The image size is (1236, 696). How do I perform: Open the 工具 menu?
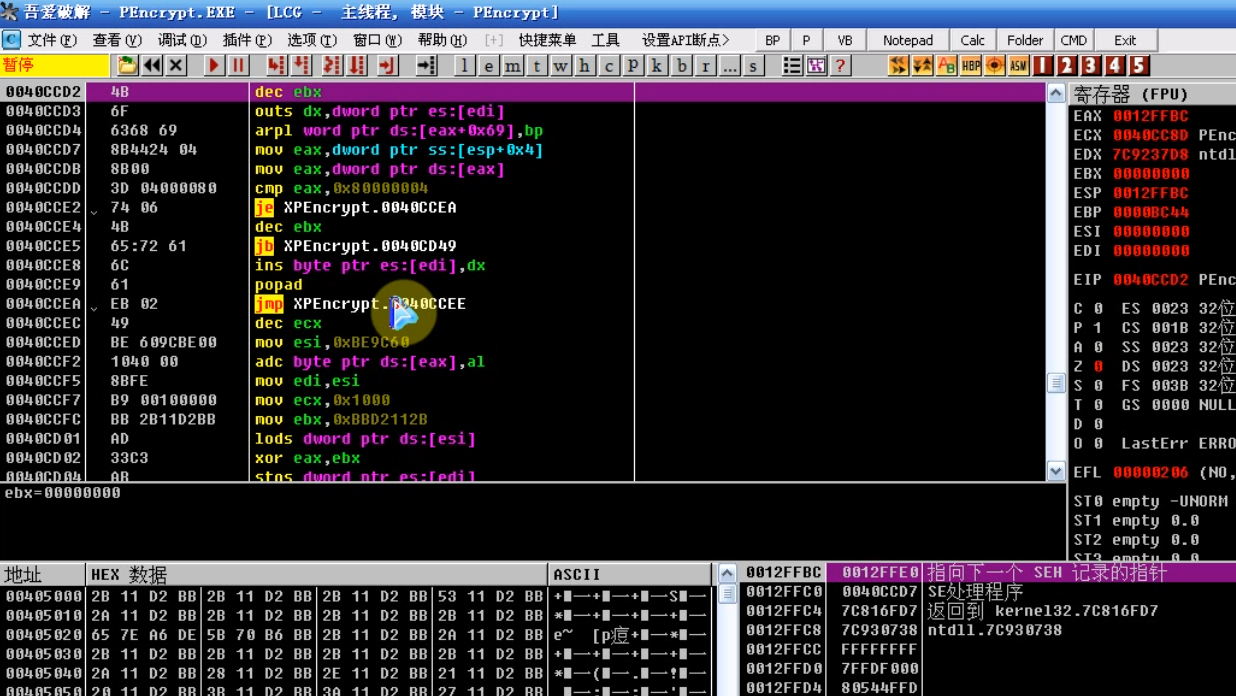[x=605, y=40]
